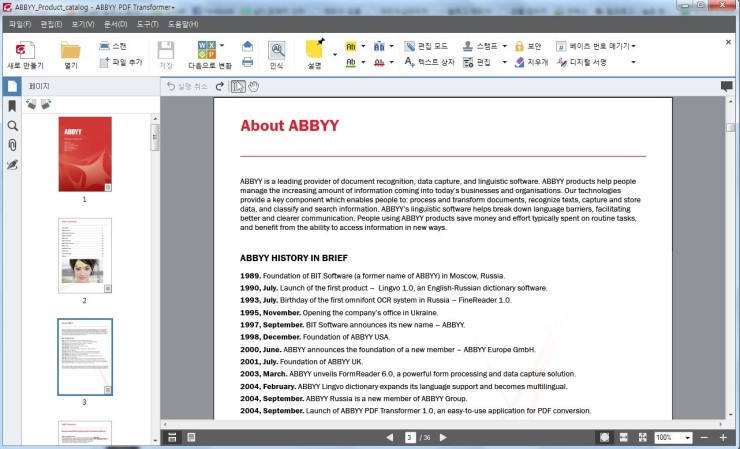Expand the 스탬프 dropdown arrow
The image size is (740, 449).
(505, 46)
